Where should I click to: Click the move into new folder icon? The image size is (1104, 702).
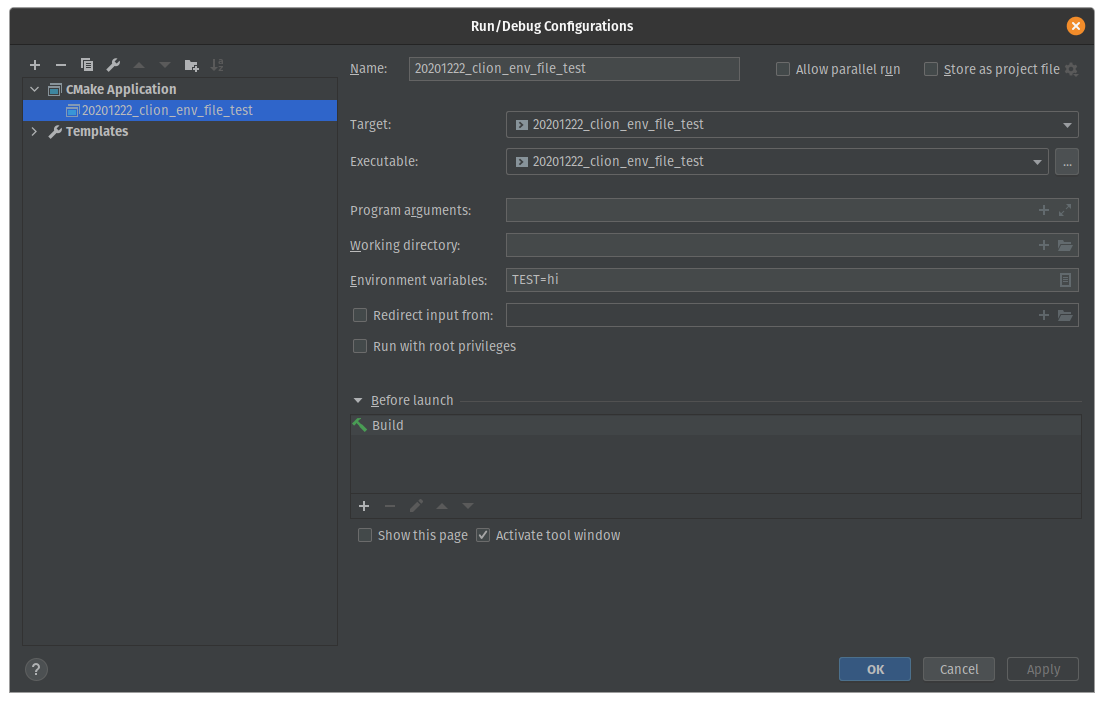[x=191, y=65]
